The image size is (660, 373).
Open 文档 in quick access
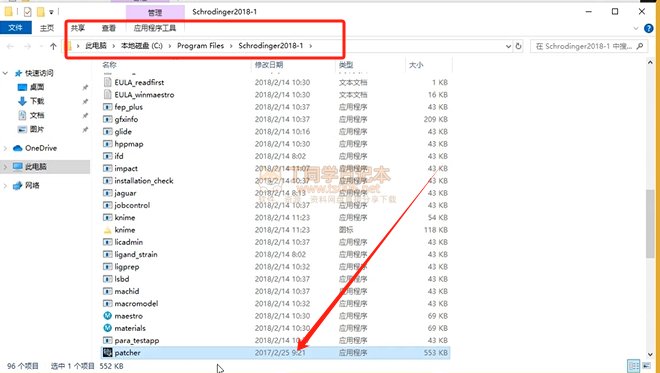(37, 115)
